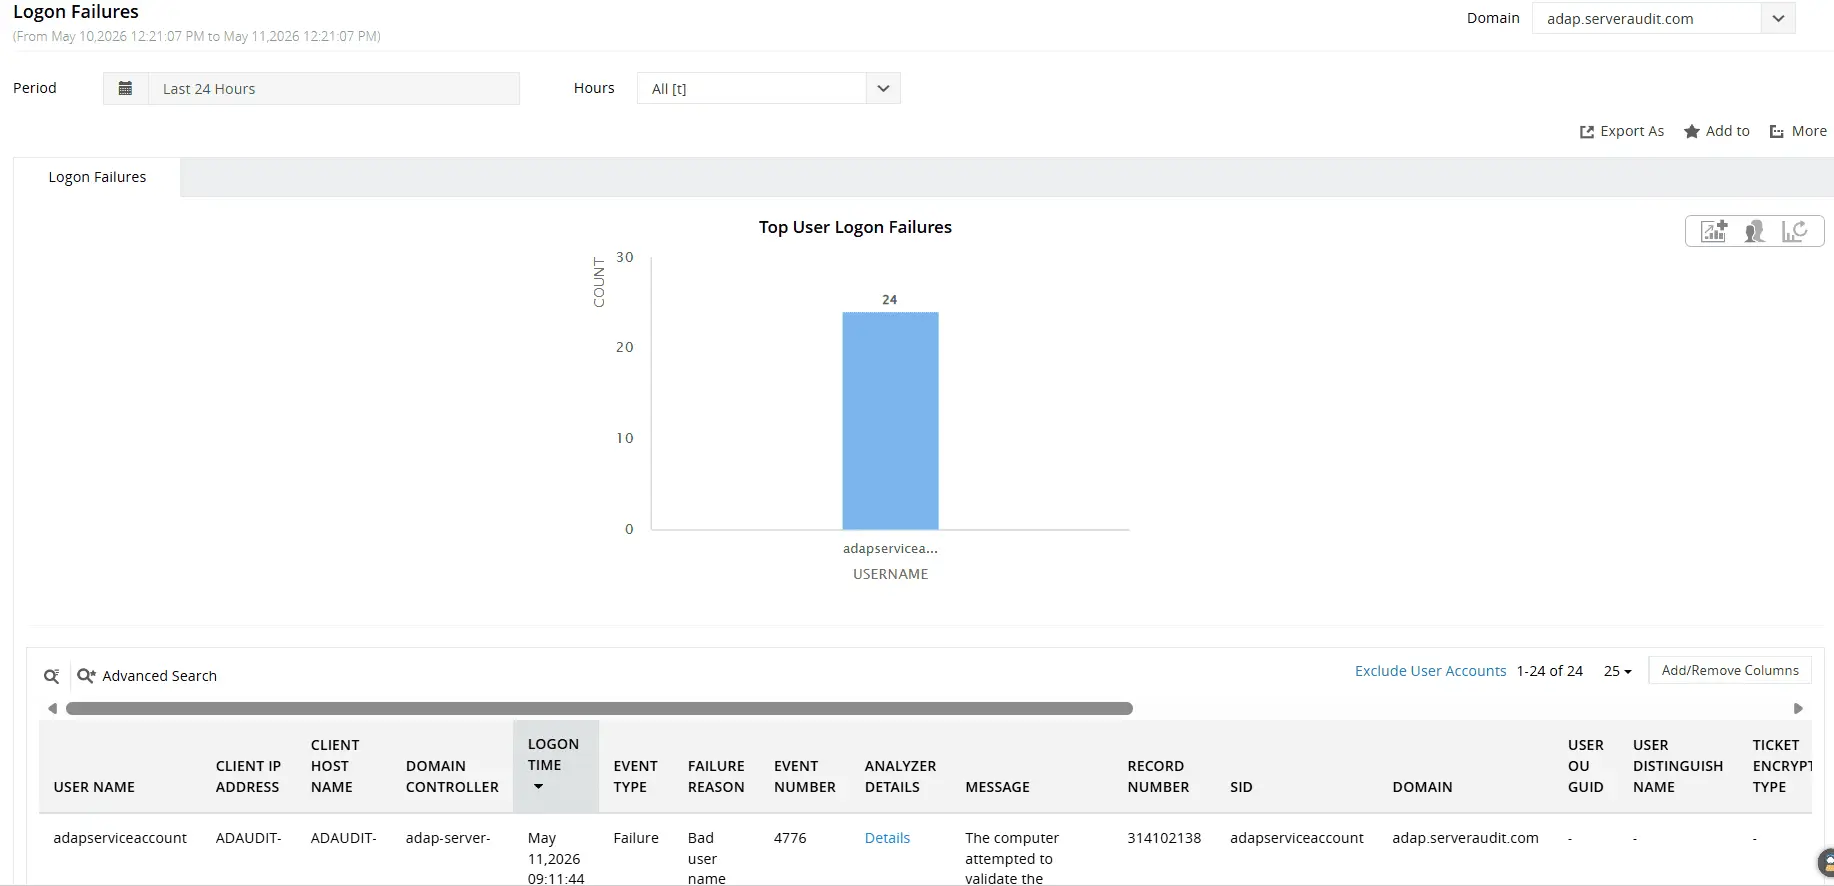This screenshot has width=1834, height=886.
Task: Sort by DOMAIN CONTROLLER column
Action: (452, 776)
